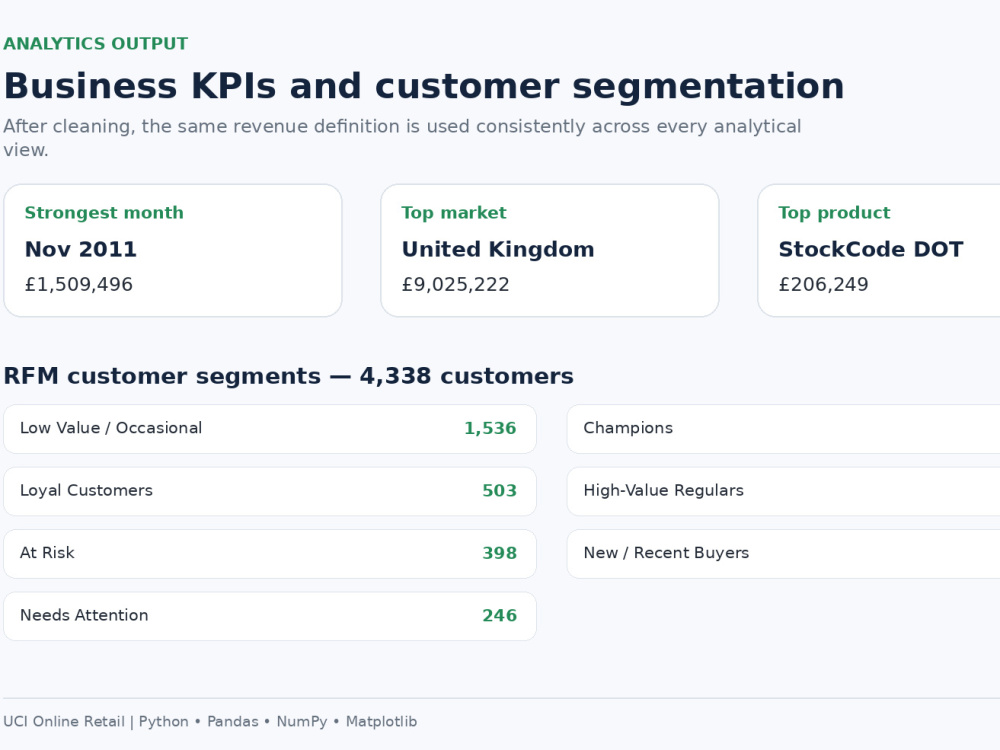Click the £206,249 revenue figure
The width and height of the screenshot is (1000, 750).
click(x=823, y=284)
